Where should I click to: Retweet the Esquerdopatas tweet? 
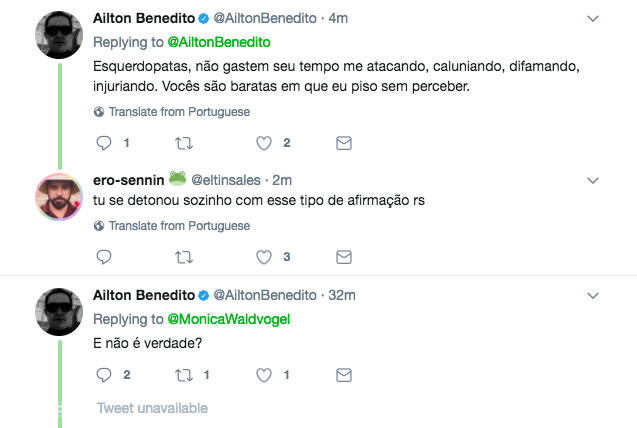point(184,143)
